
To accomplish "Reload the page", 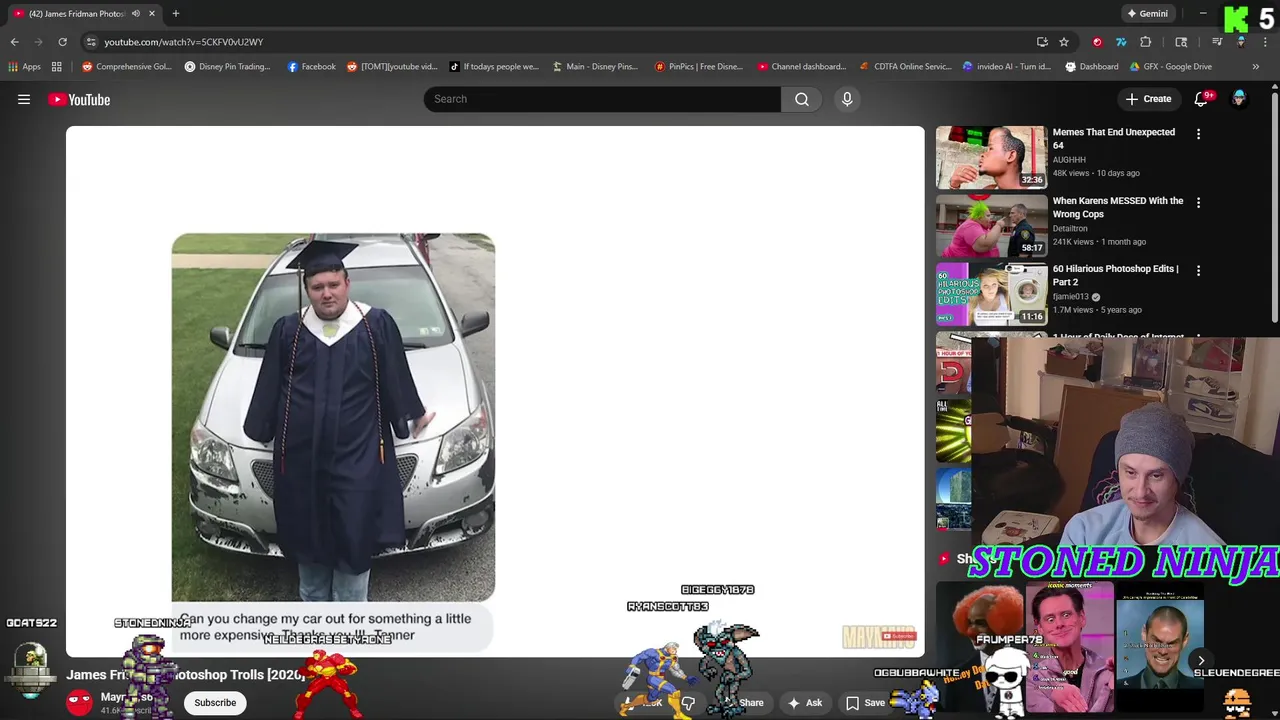I will point(62,42).
